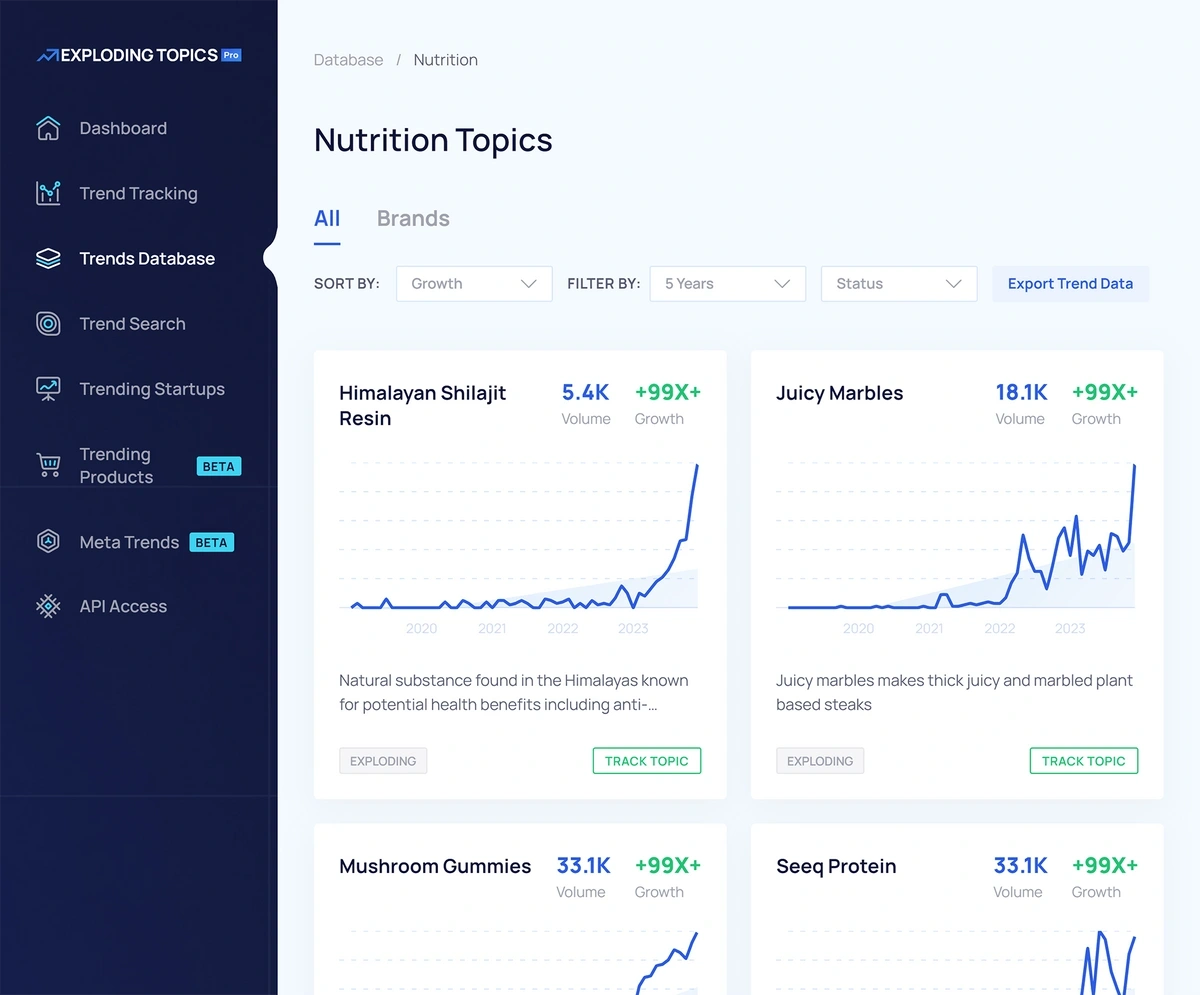Click BETA badge beside Trending Products

[x=218, y=466]
